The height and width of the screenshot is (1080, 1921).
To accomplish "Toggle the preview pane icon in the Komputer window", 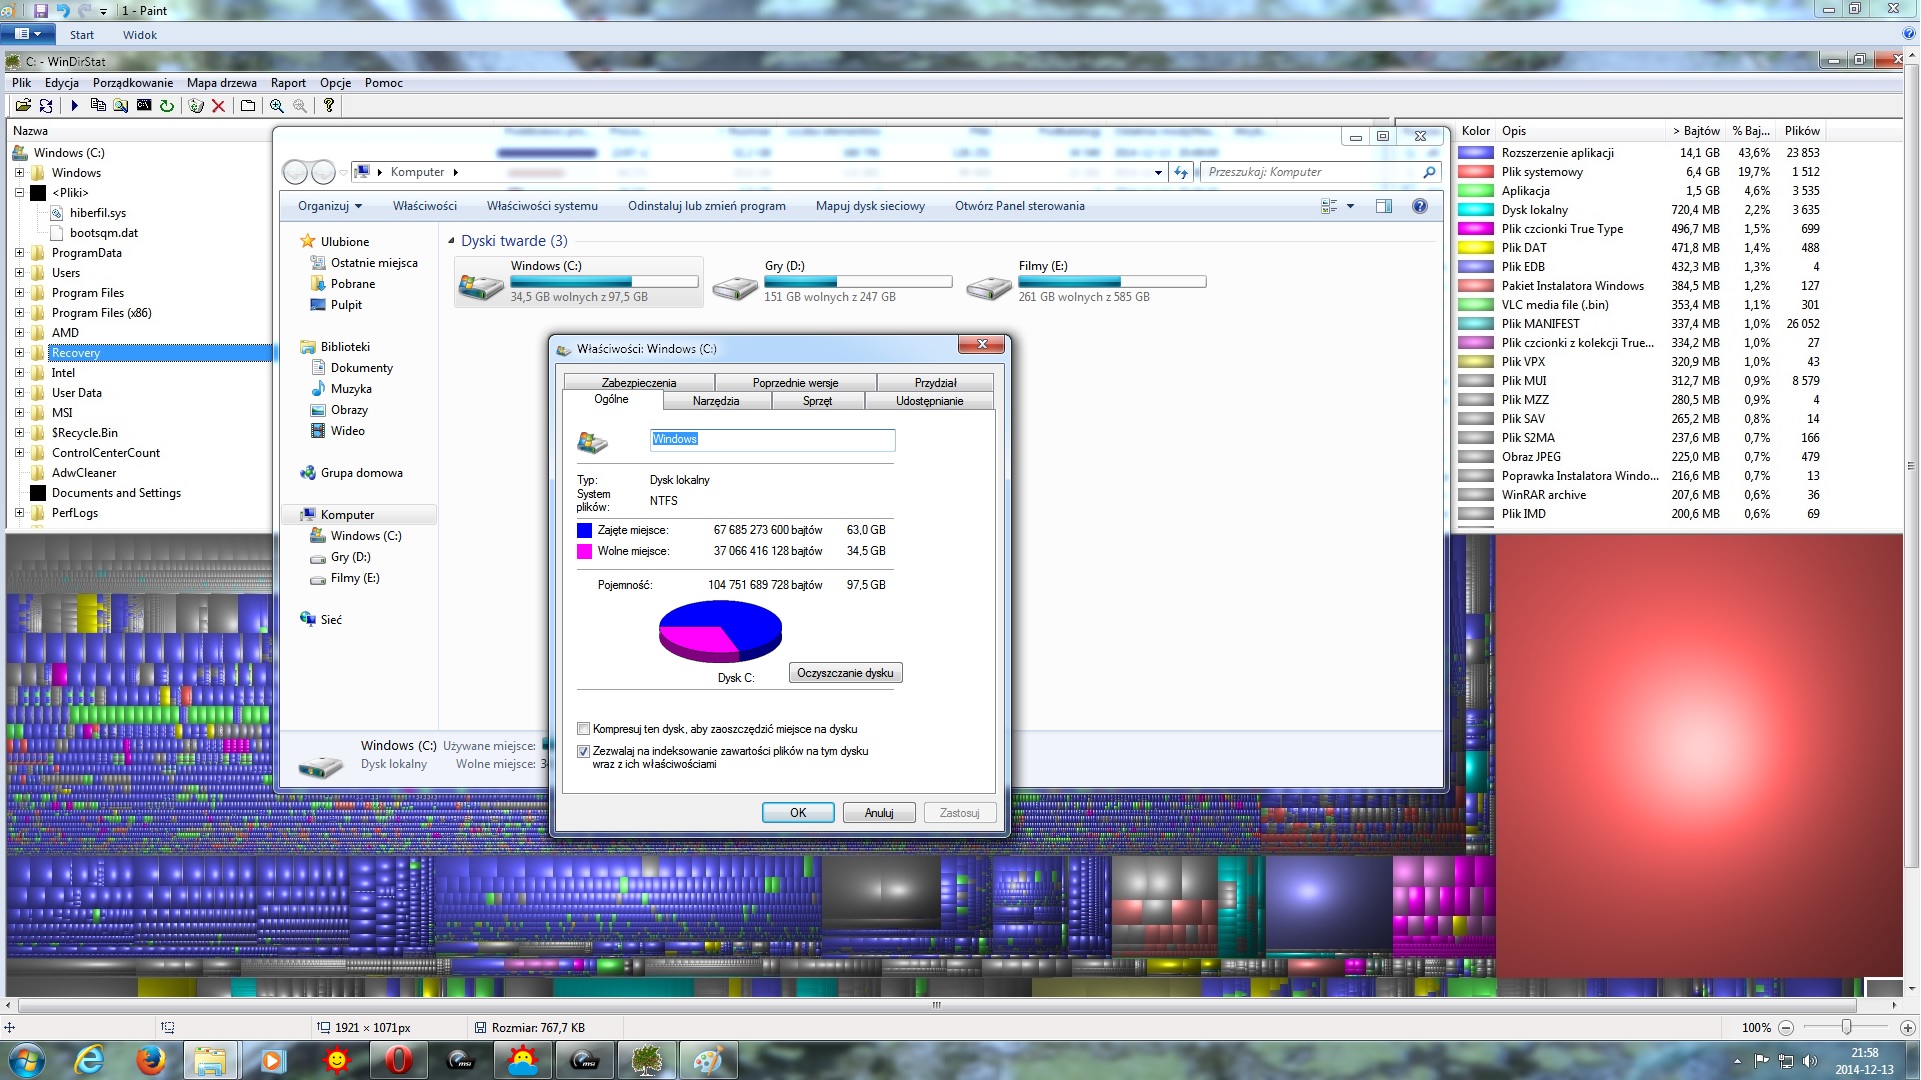I will (1384, 206).
